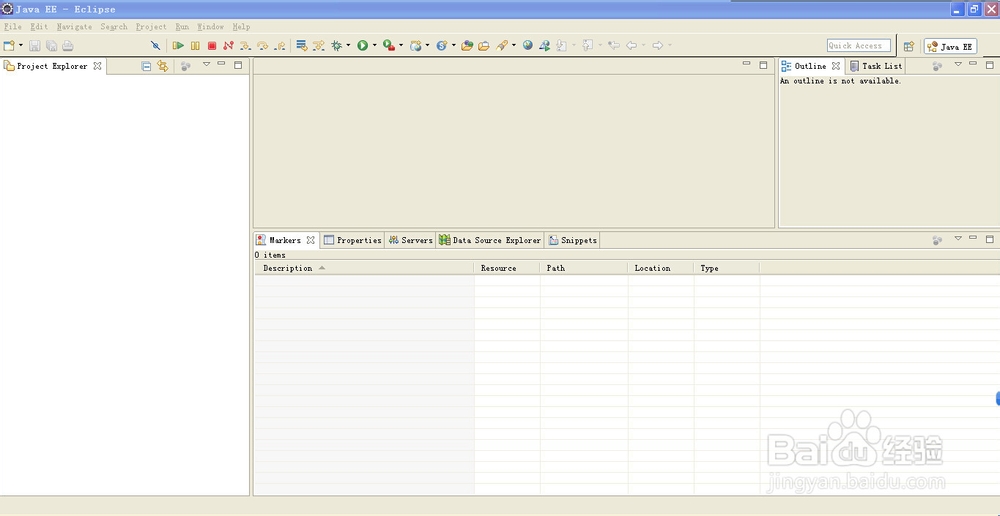Open the Outline View Menu triangle

958,64
